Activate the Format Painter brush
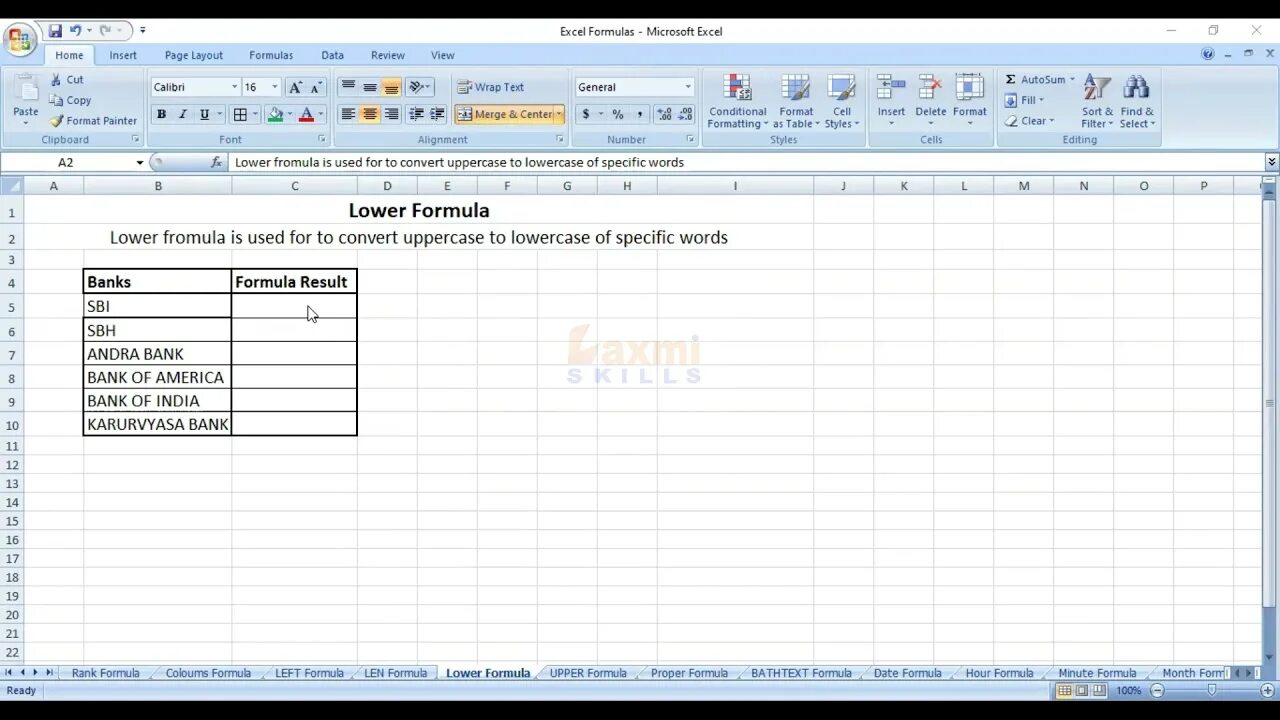The height and width of the screenshot is (720, 1280). click(93, 121)
